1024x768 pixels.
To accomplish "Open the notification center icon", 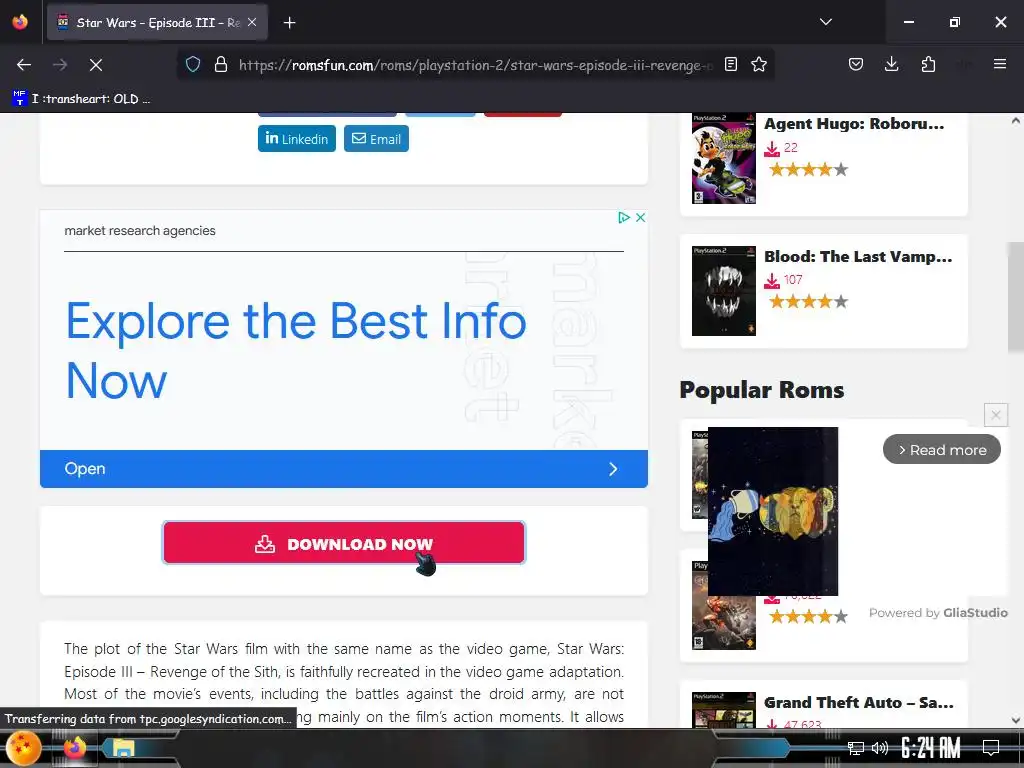I will pos(991,748).
